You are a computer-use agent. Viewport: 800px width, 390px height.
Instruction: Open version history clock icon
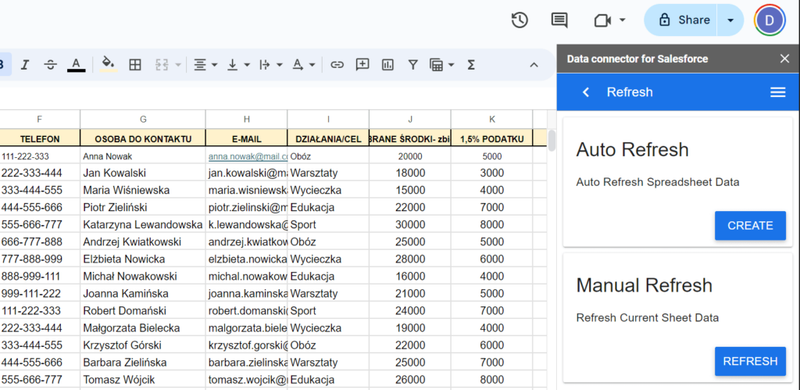tap(519, 20)
